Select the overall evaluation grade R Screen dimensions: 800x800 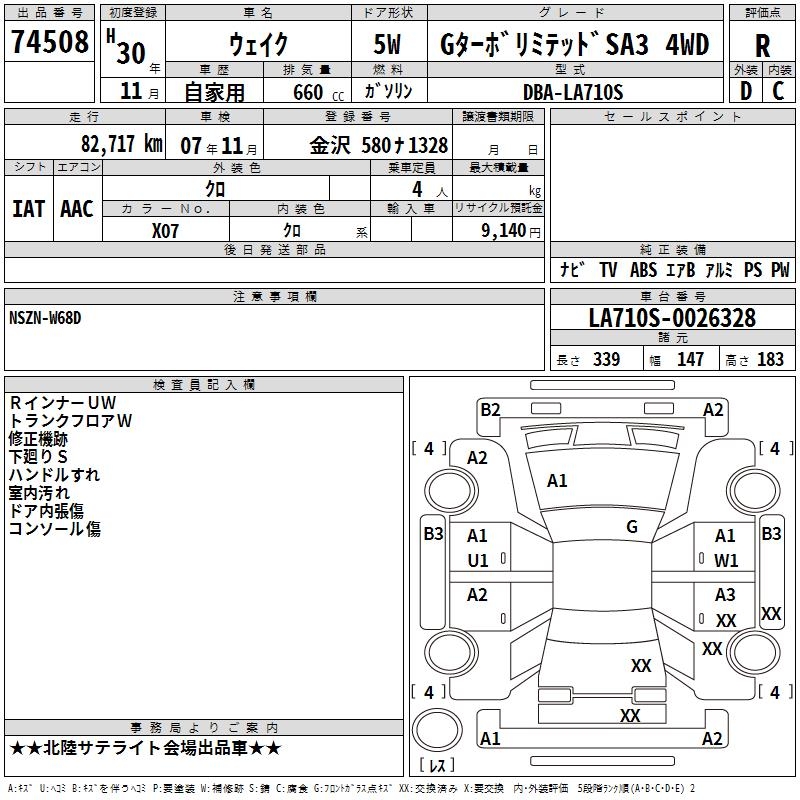pos(762,45)
